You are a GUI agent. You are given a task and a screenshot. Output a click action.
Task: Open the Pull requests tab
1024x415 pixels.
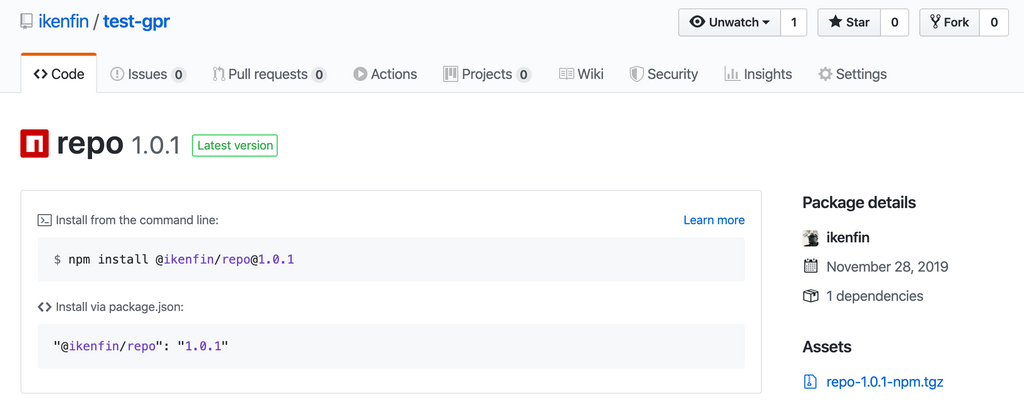pos(269,74)
